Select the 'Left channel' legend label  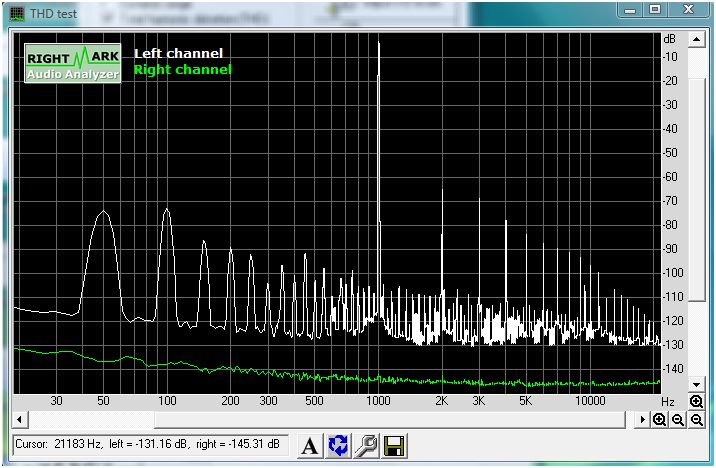[178, 54]
